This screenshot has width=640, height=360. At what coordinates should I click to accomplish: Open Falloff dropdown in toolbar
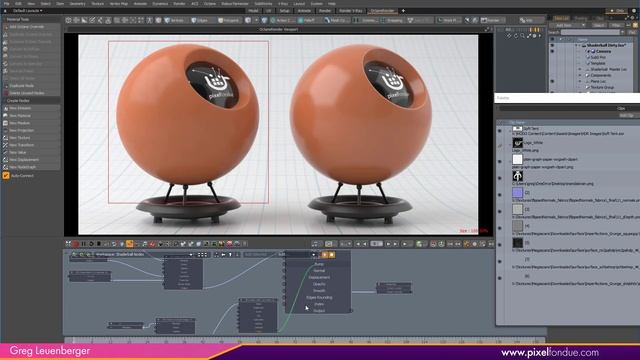click(309, 20)
